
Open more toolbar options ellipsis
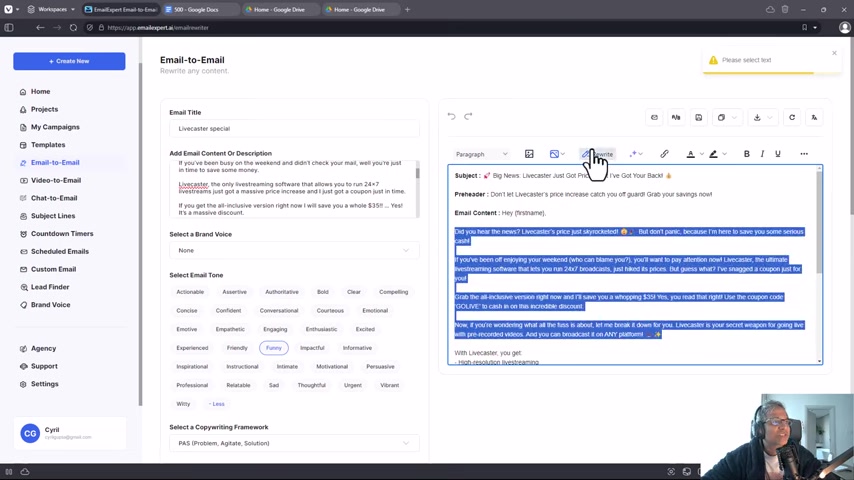coord(804,154)
